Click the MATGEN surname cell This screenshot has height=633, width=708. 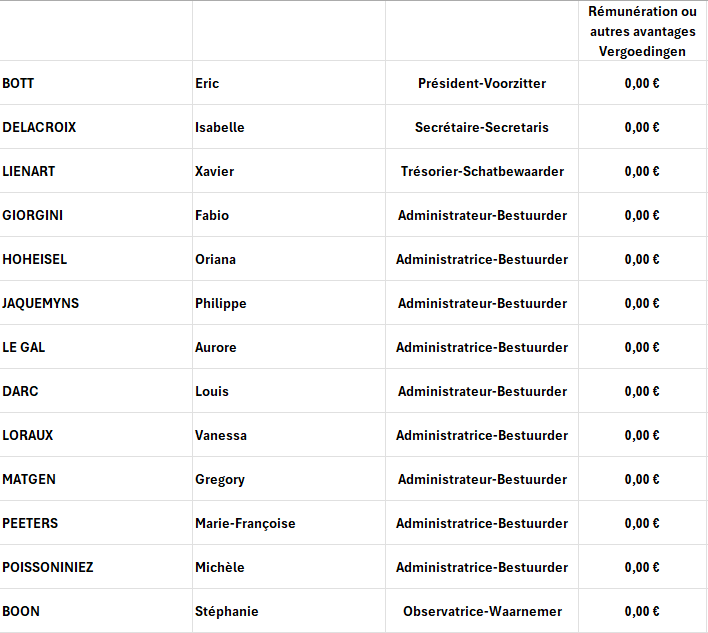point(30,479)
